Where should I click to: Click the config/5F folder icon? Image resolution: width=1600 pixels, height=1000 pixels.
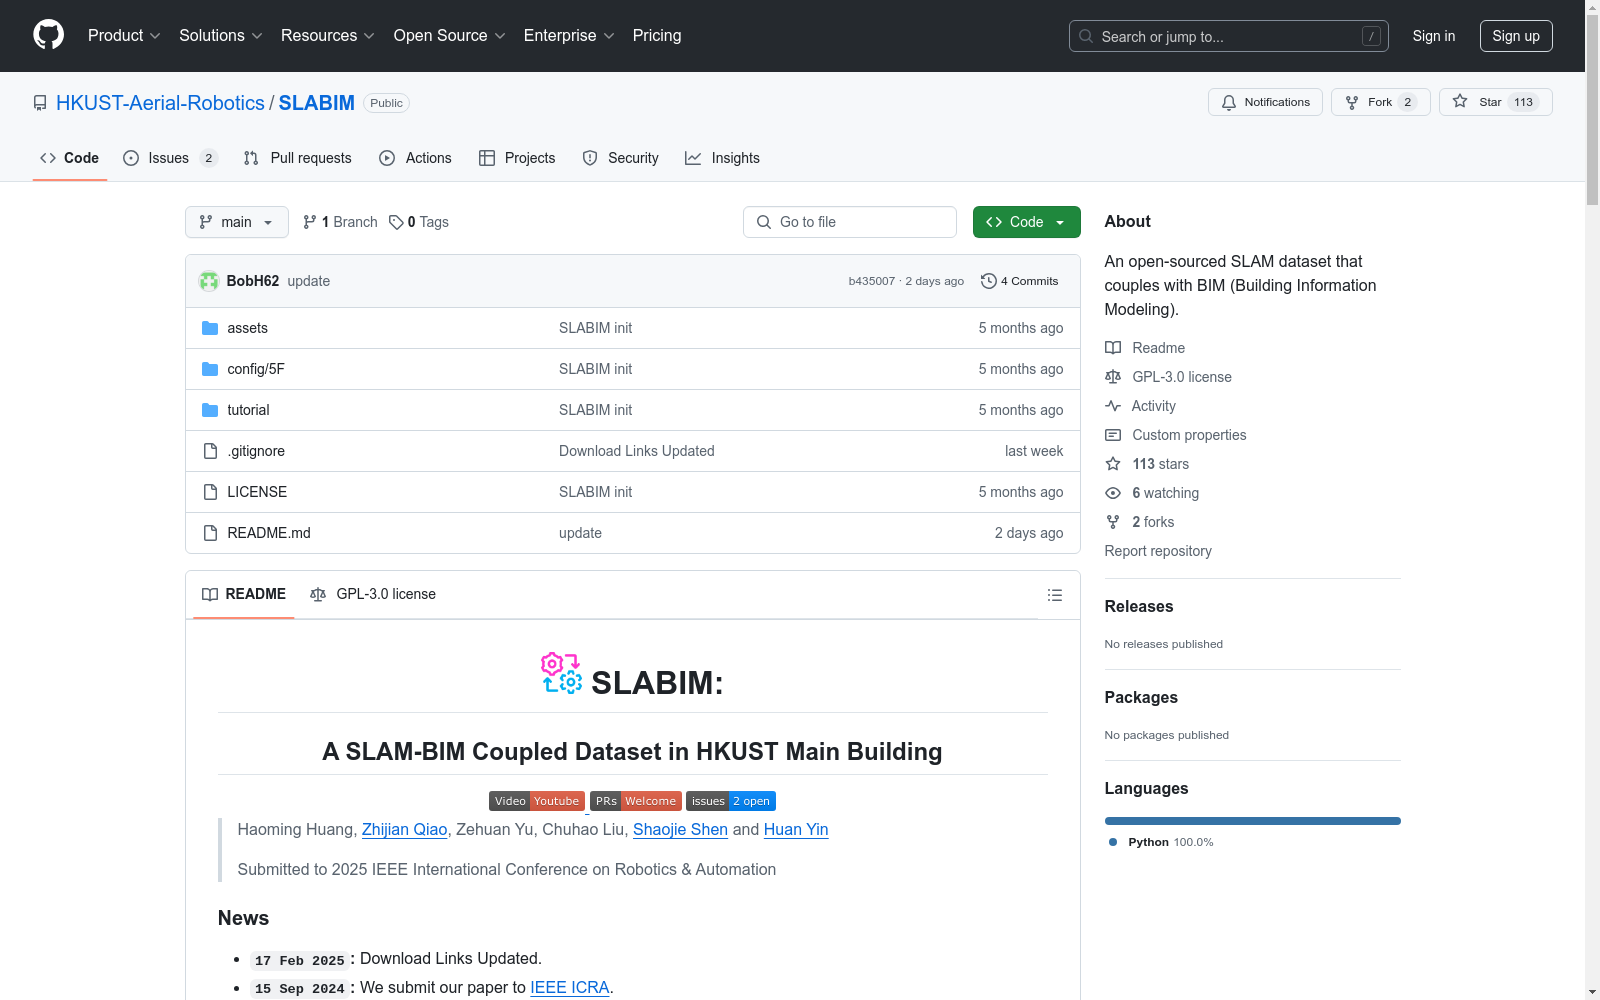click(210, 369)
